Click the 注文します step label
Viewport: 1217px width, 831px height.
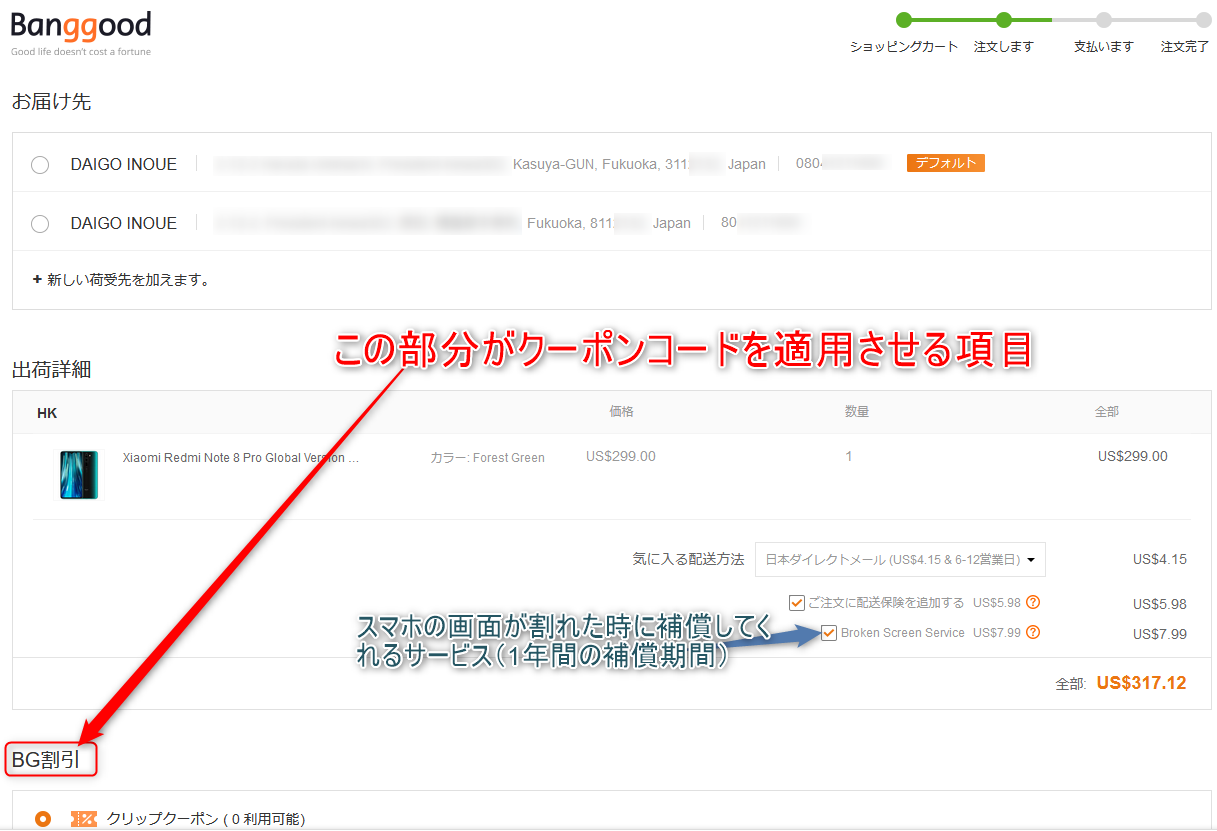tap(1004, 47)
